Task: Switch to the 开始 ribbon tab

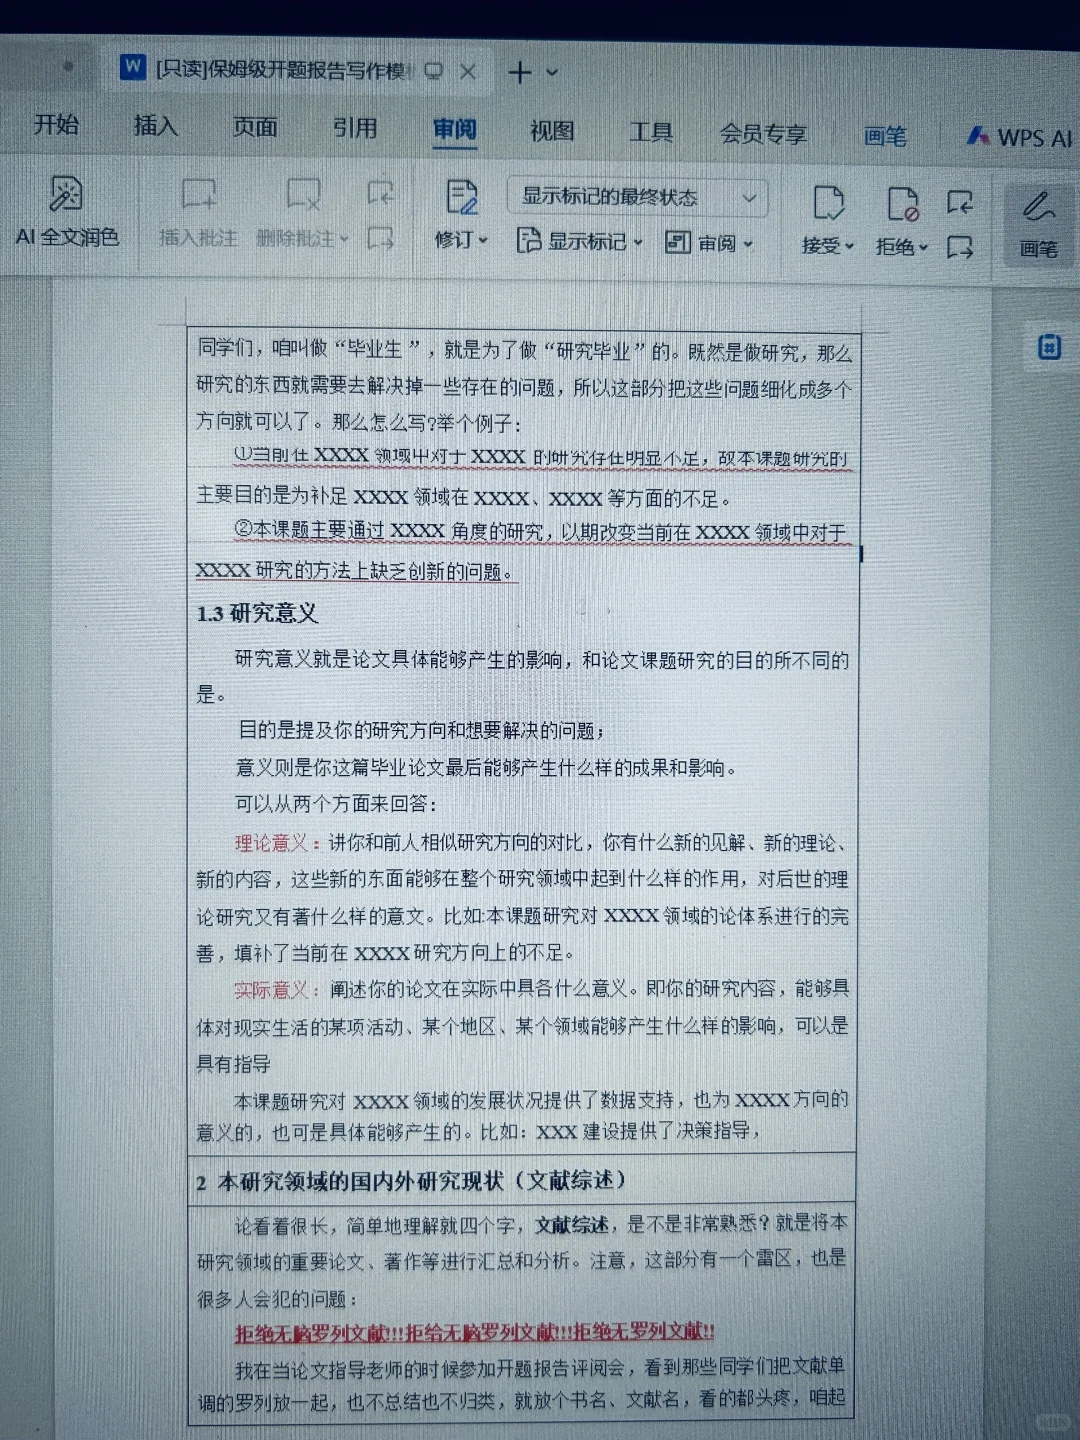Action: (x=56, y=124)
